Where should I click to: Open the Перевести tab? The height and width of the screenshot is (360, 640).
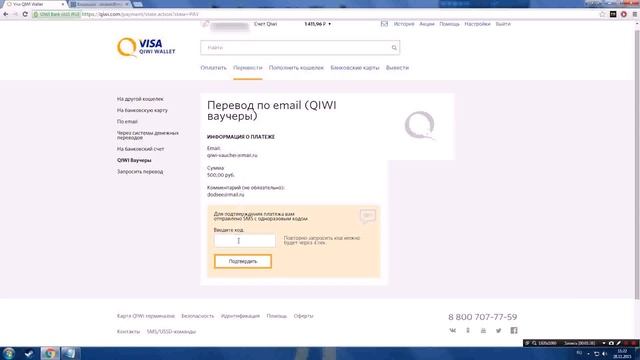[x=248, y=68]
